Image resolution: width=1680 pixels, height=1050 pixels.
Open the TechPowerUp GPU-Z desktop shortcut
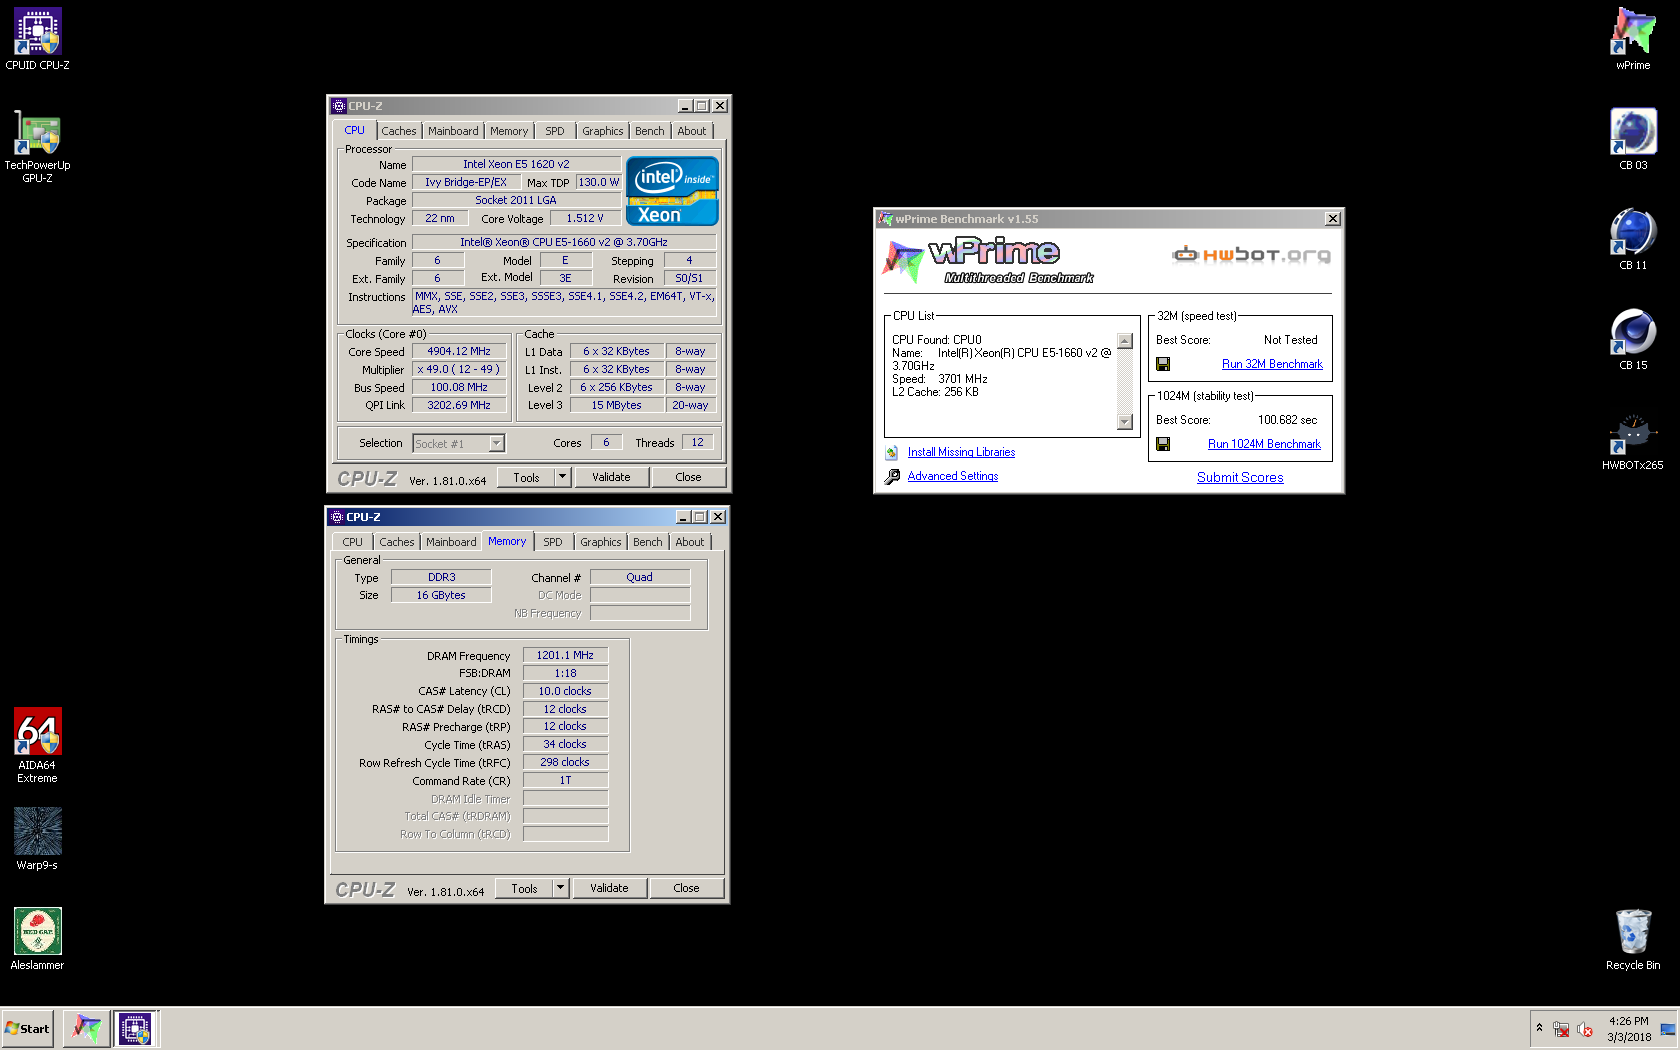[37, 146]
